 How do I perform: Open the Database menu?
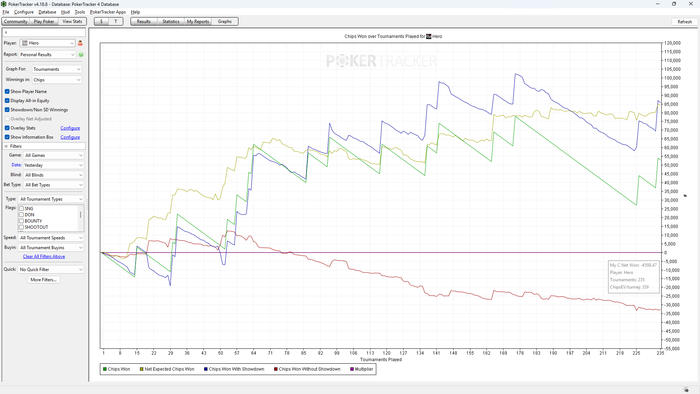[x=47, y=12]
